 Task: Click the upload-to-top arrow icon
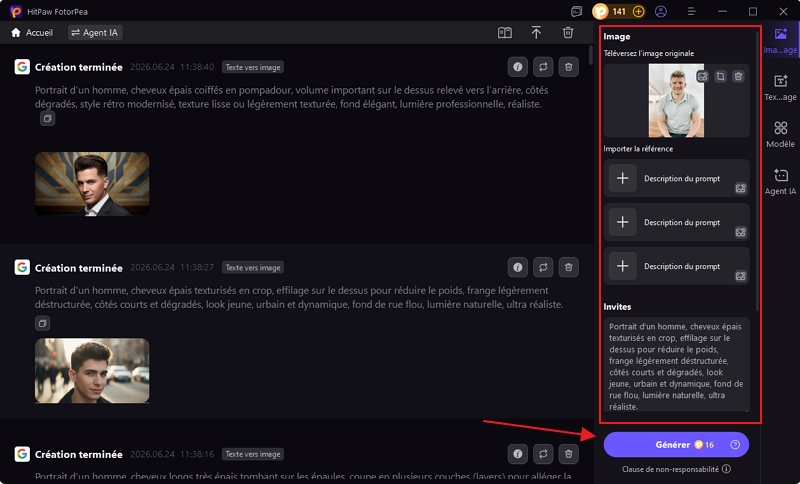[x=536, y=33]
